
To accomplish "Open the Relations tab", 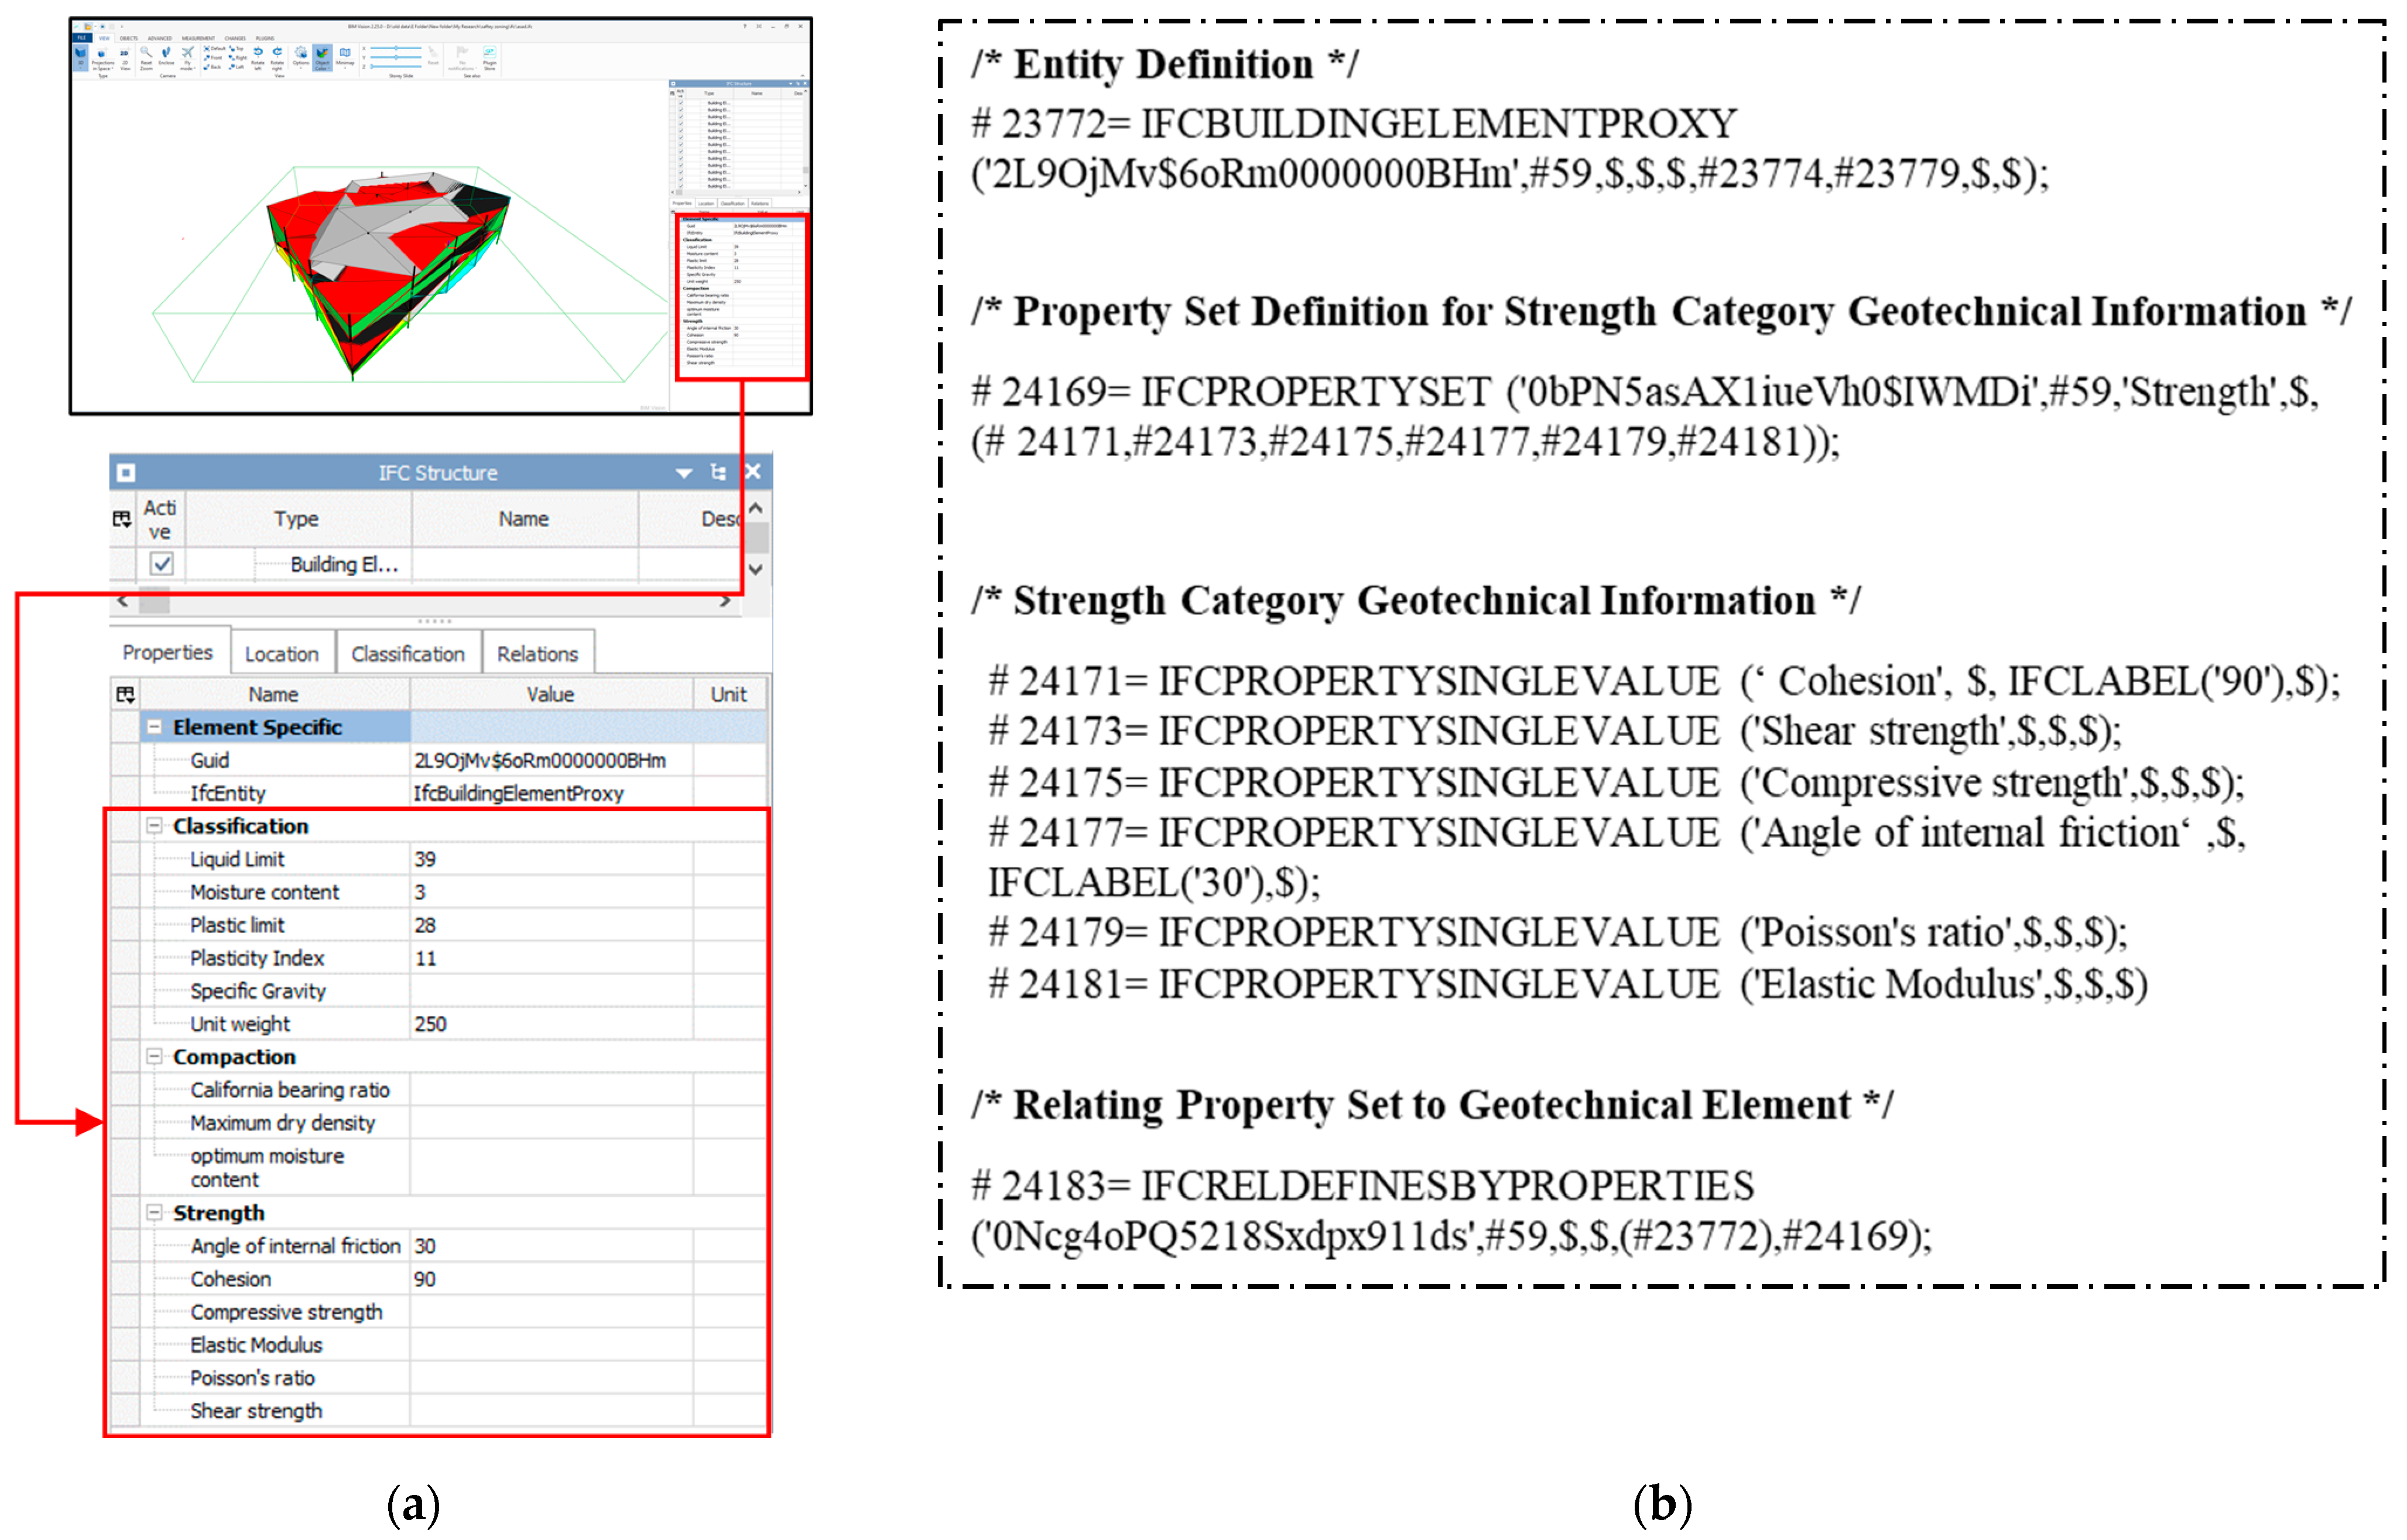I will [537, 654].
